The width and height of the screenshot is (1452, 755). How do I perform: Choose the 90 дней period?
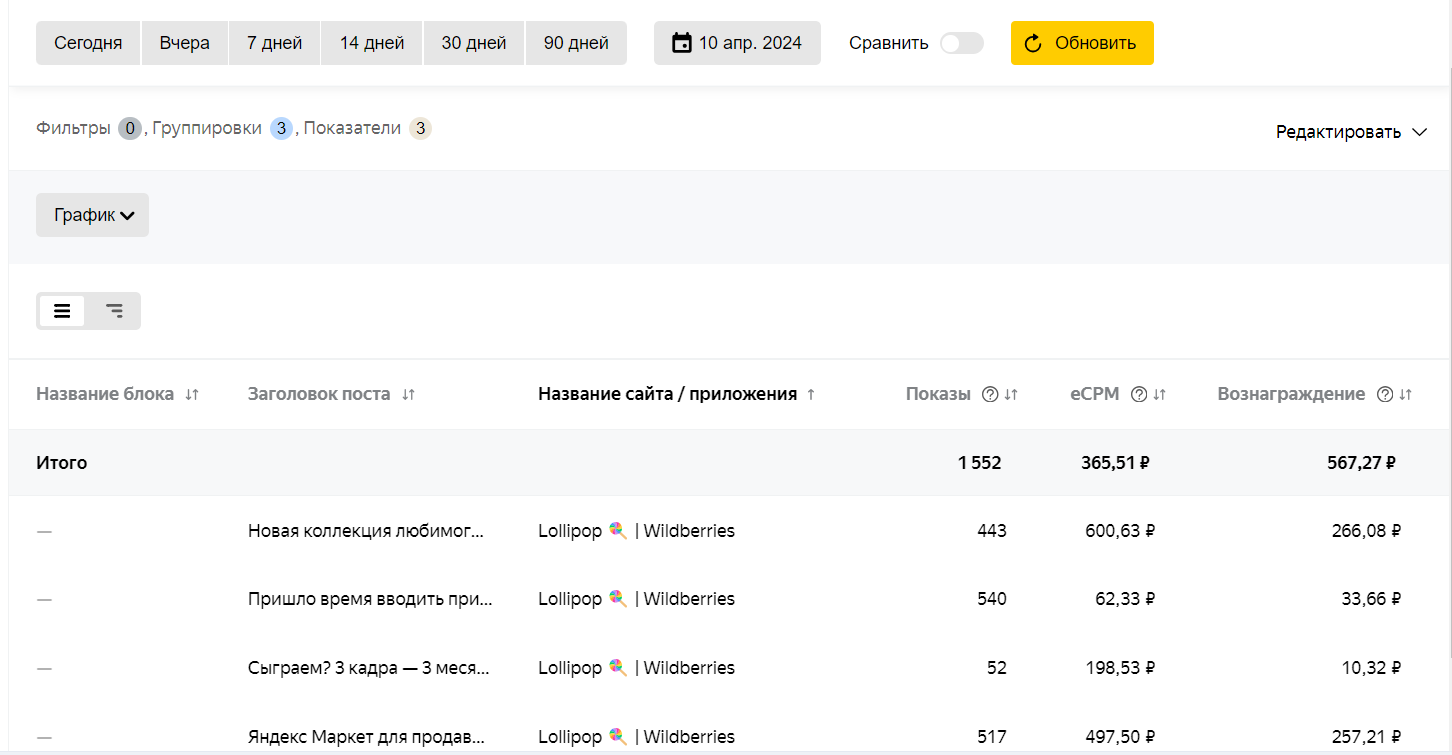[576, 43]
